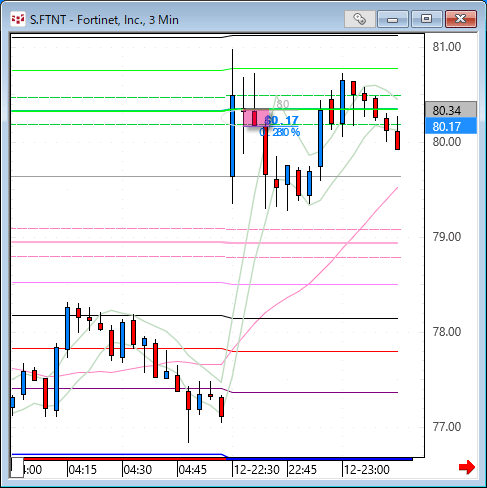
Task: Click the 04:45 time axis label
Action: click(x=192, y=470)
